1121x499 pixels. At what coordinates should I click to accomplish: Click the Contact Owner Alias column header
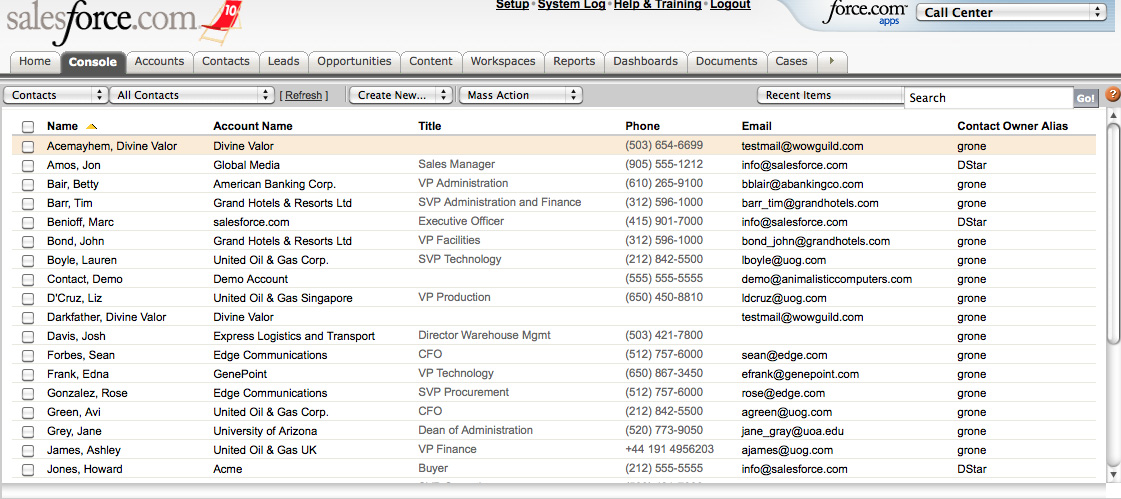(1012, 127)
